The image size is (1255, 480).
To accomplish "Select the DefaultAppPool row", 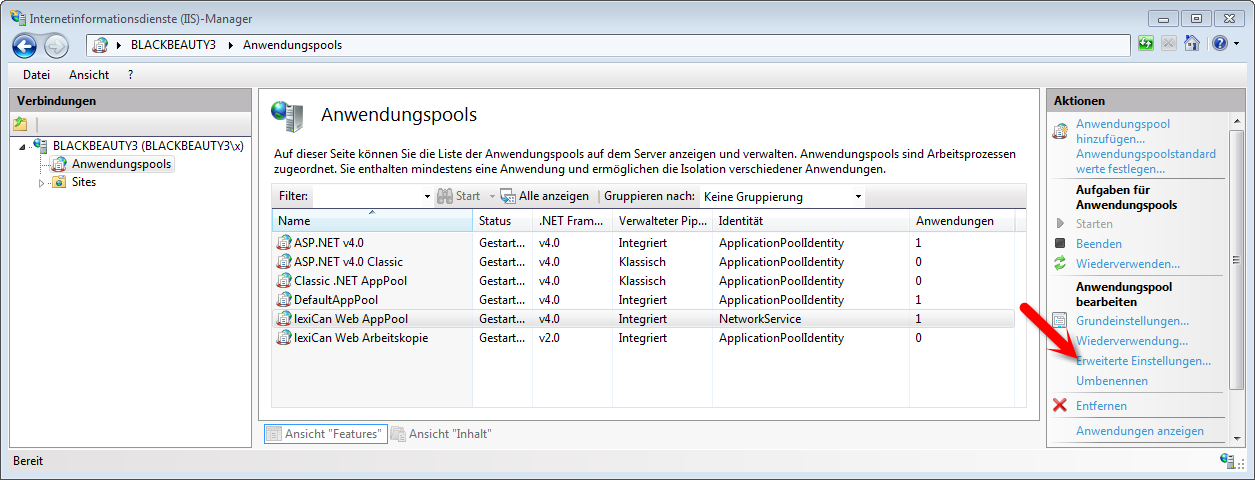I will (335, 300).
